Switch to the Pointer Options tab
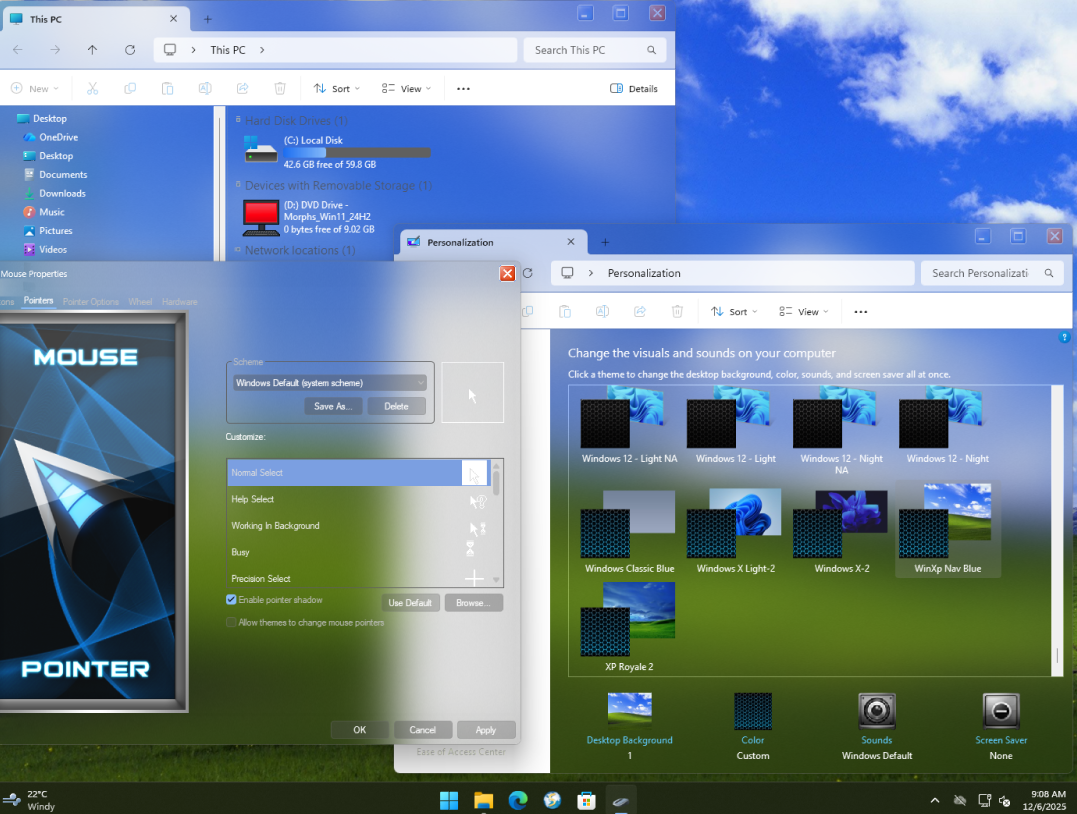1077x814 pixels. pos(91,302)
